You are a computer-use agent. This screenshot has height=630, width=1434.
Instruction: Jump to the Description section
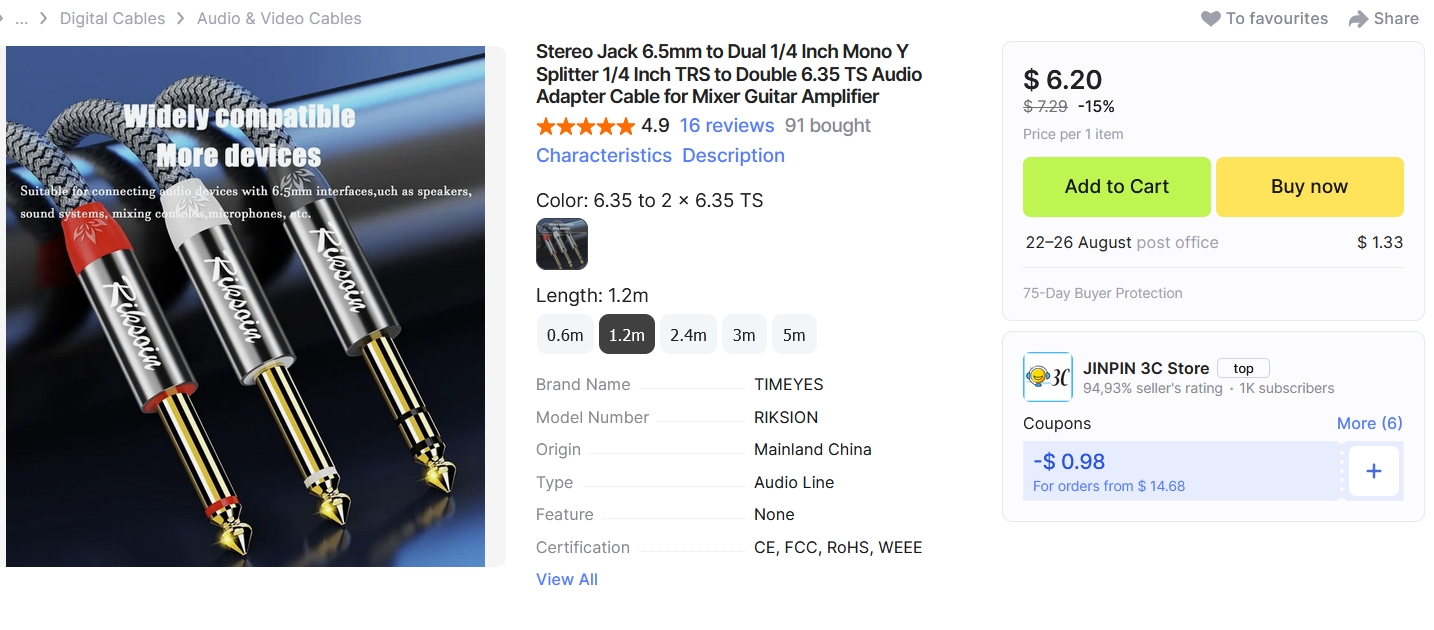[x=733, y=155]
